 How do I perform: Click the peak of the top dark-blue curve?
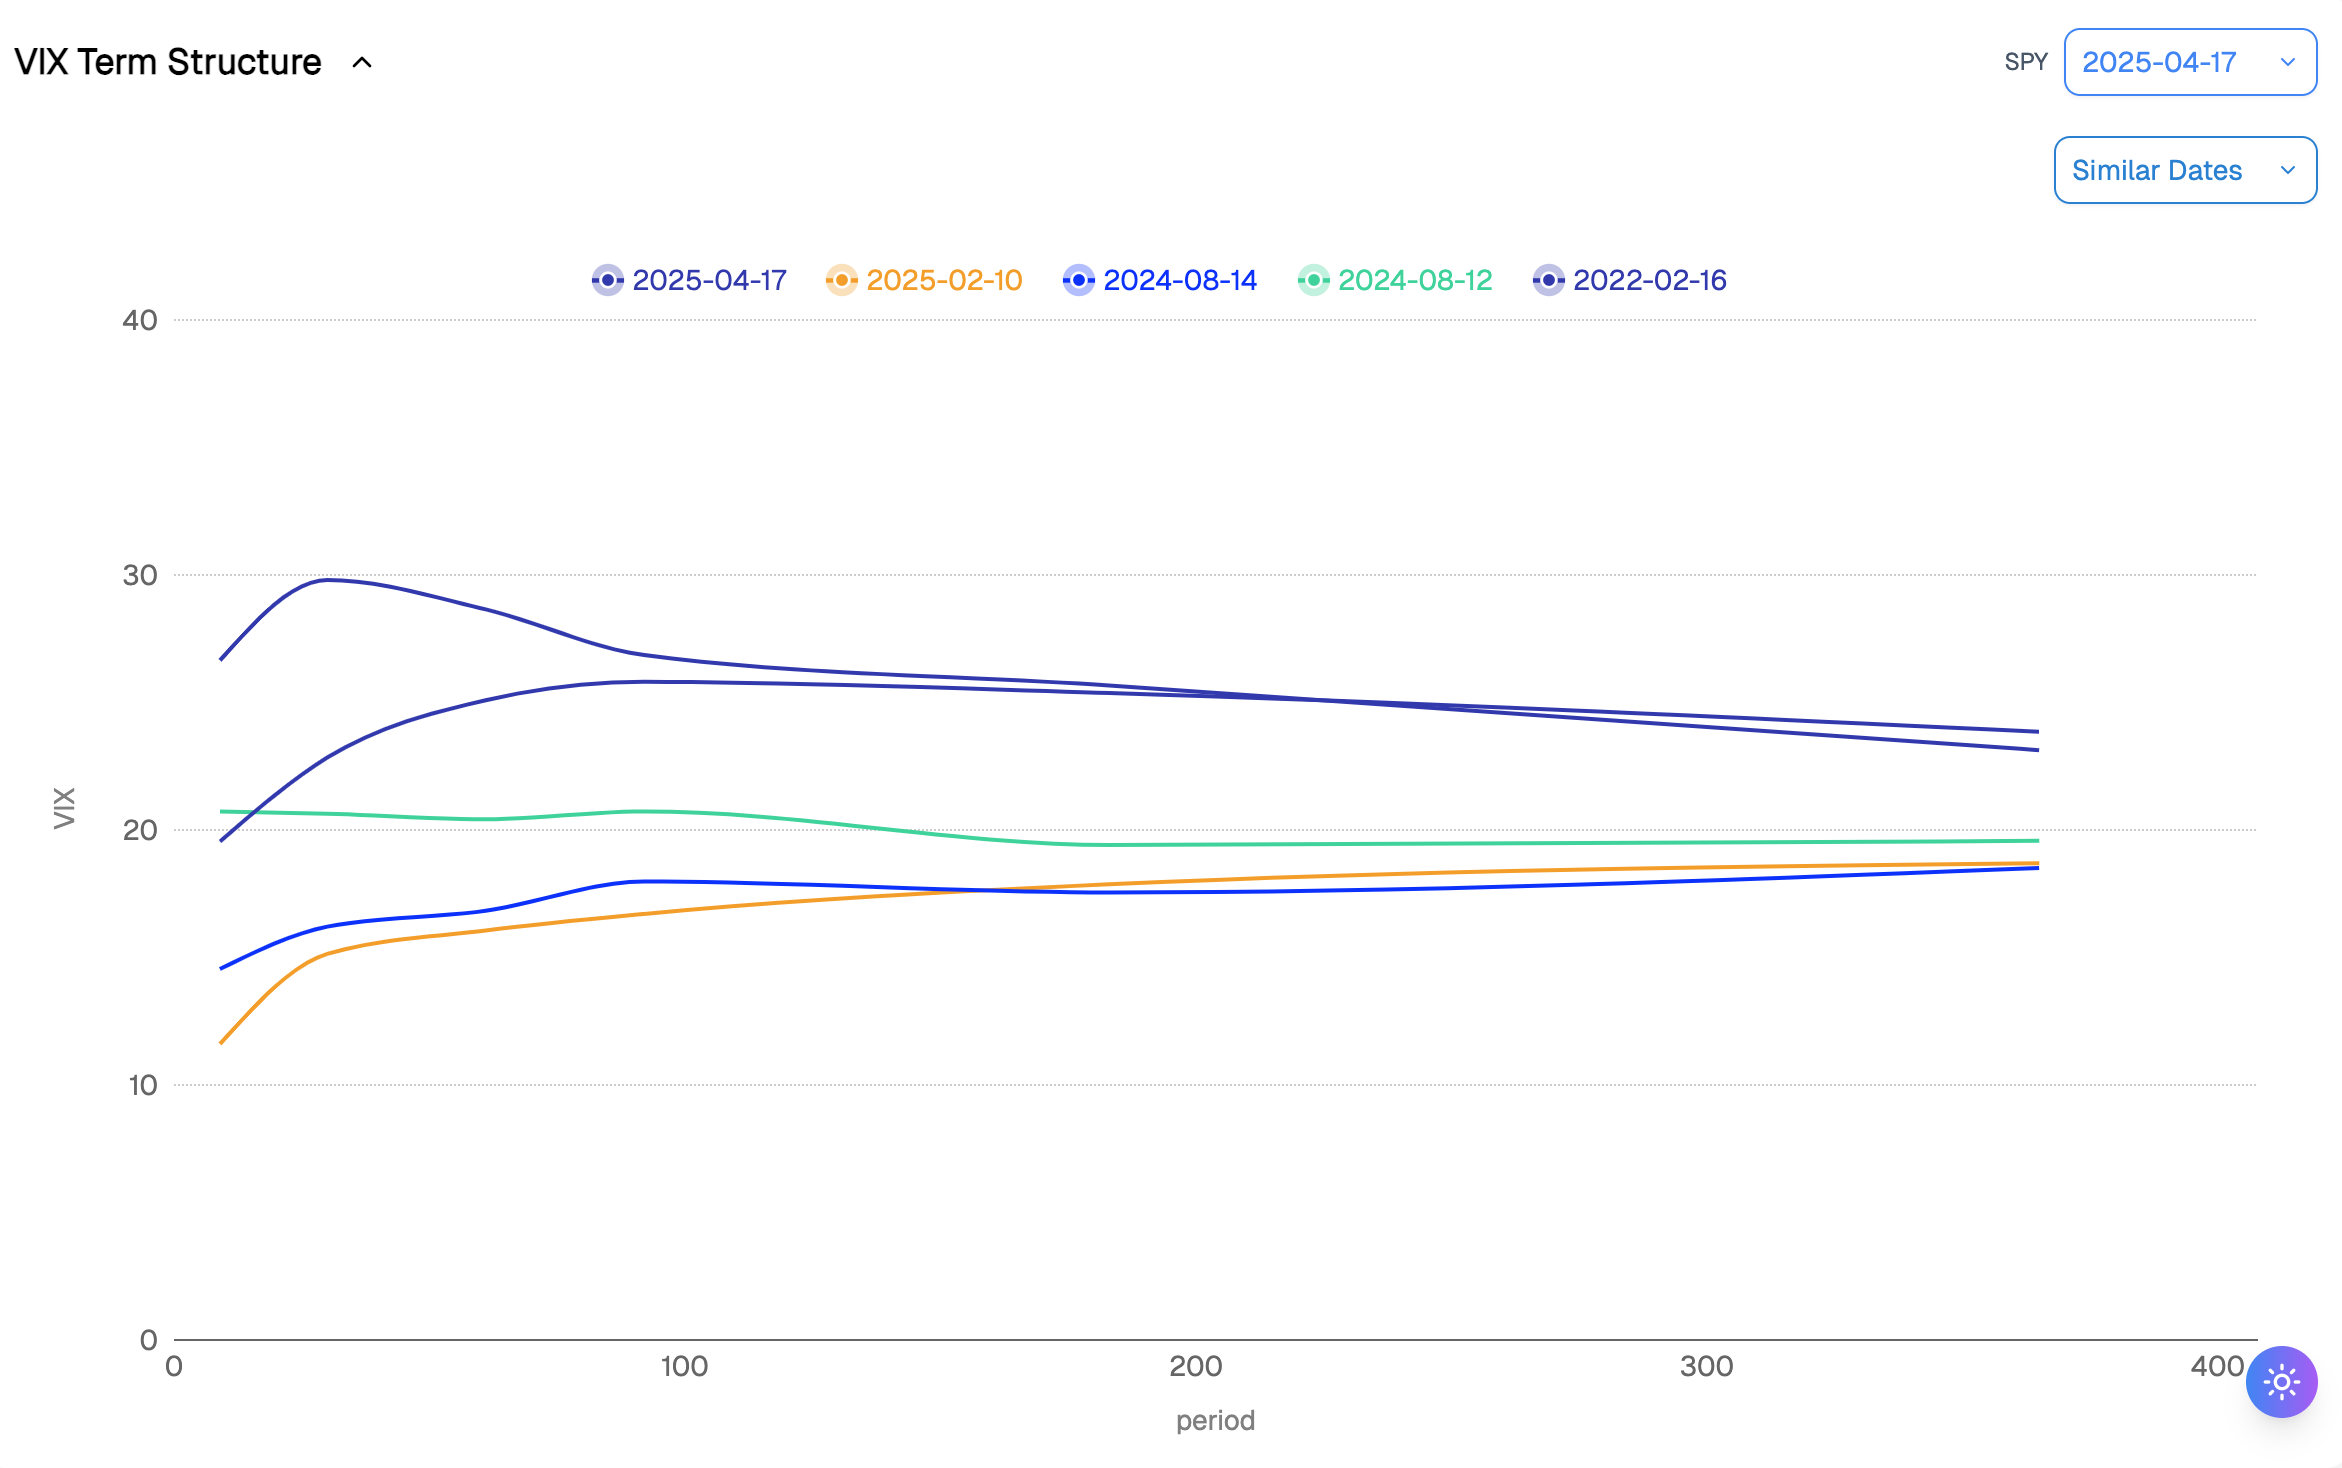click(327, 580)
